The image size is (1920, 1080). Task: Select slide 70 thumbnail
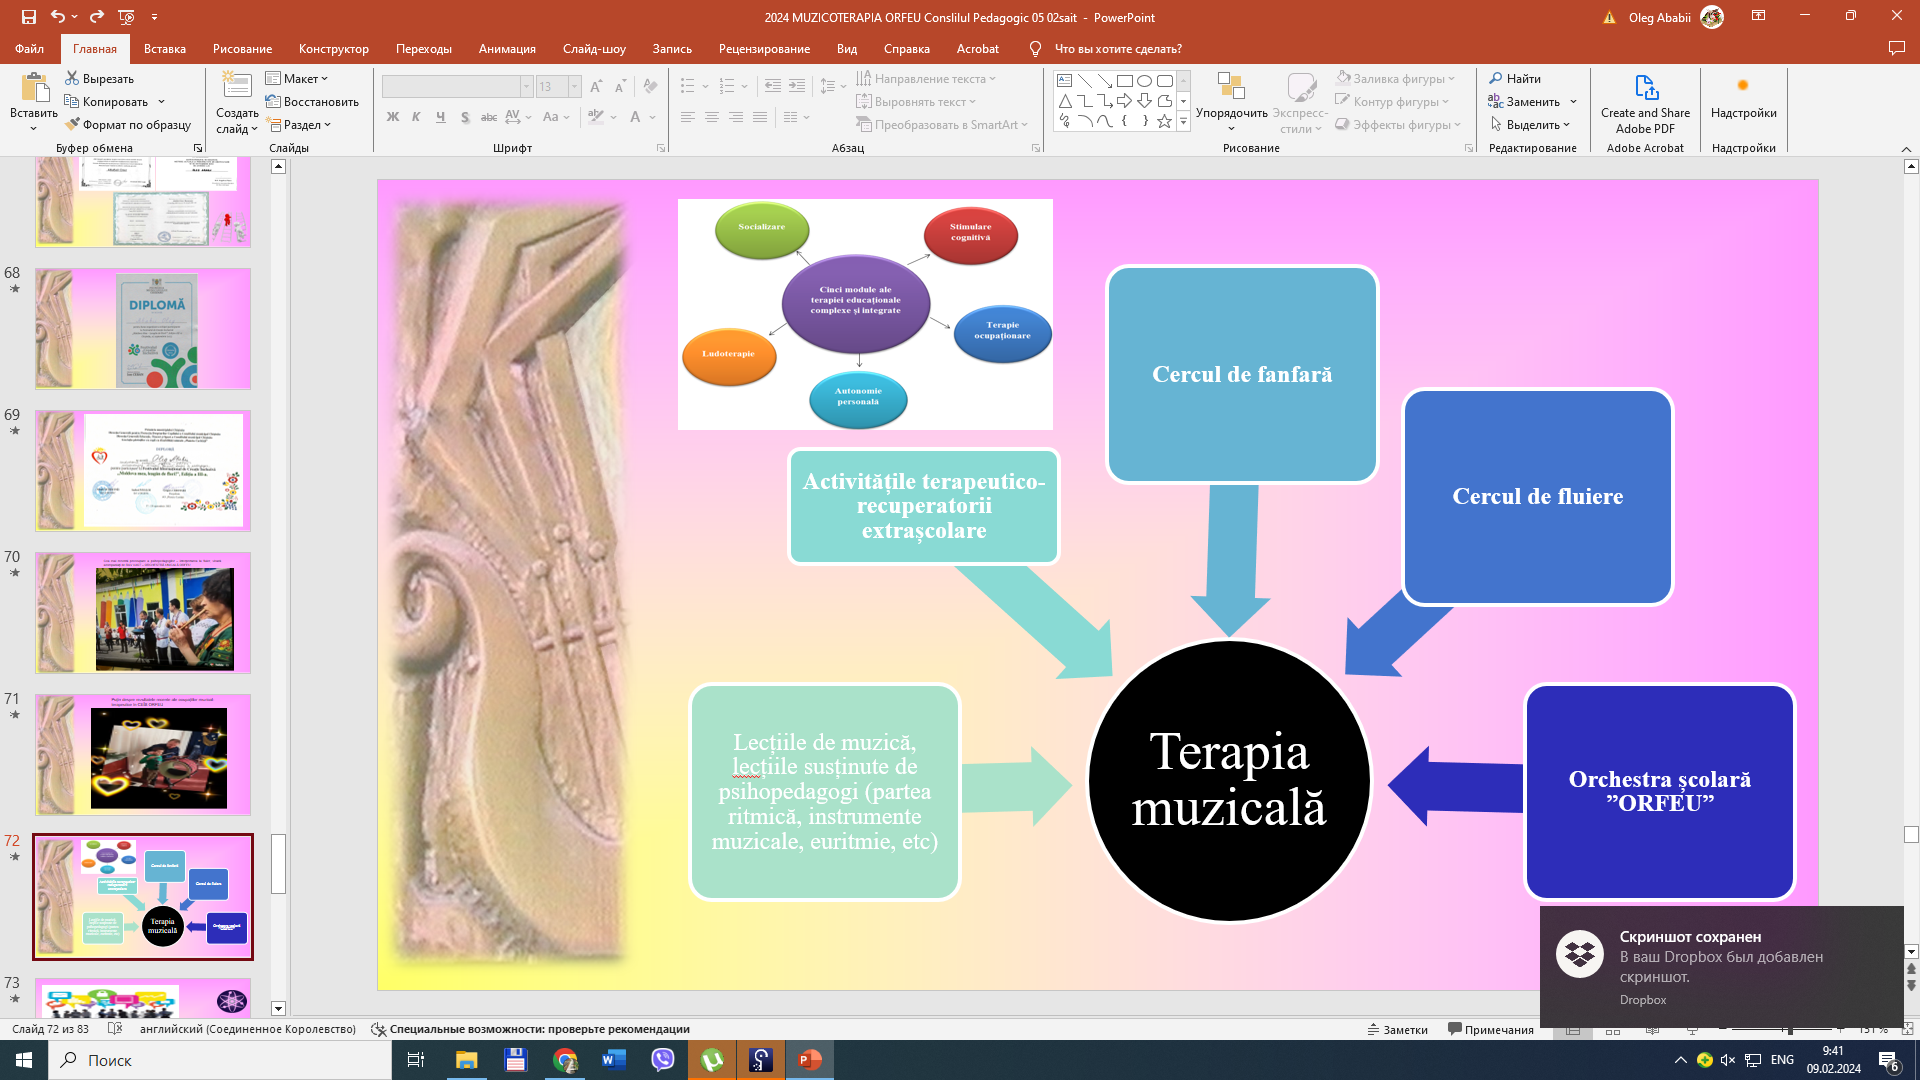click(143, 613)
